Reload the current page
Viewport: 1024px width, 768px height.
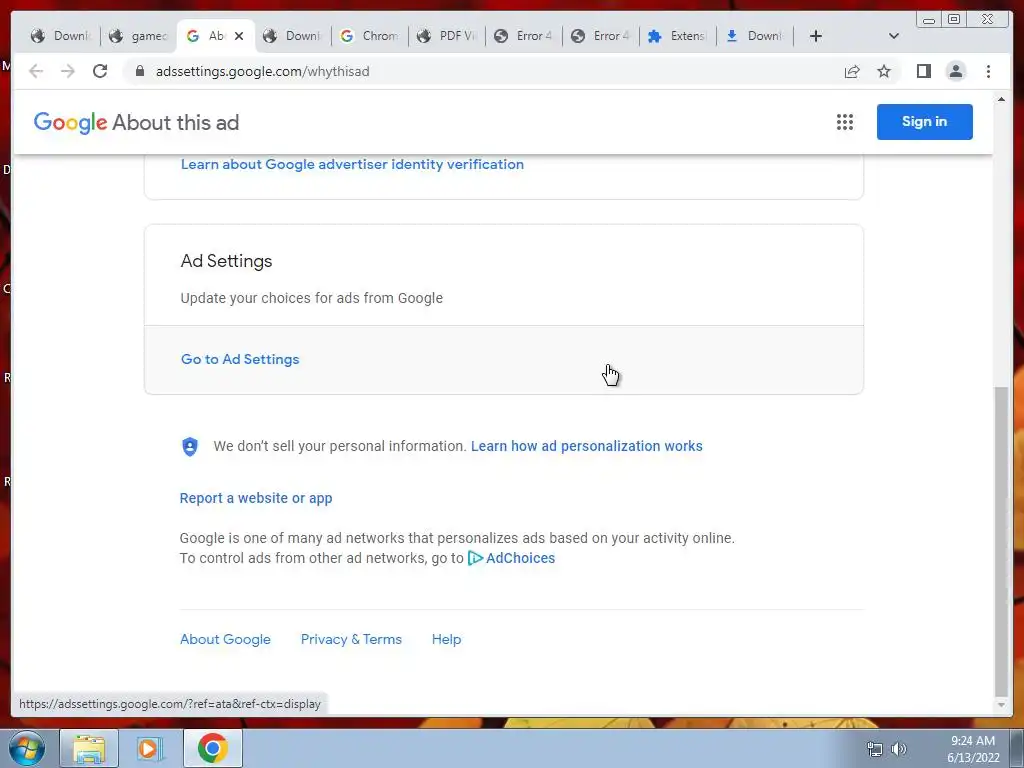coord(100,71)
